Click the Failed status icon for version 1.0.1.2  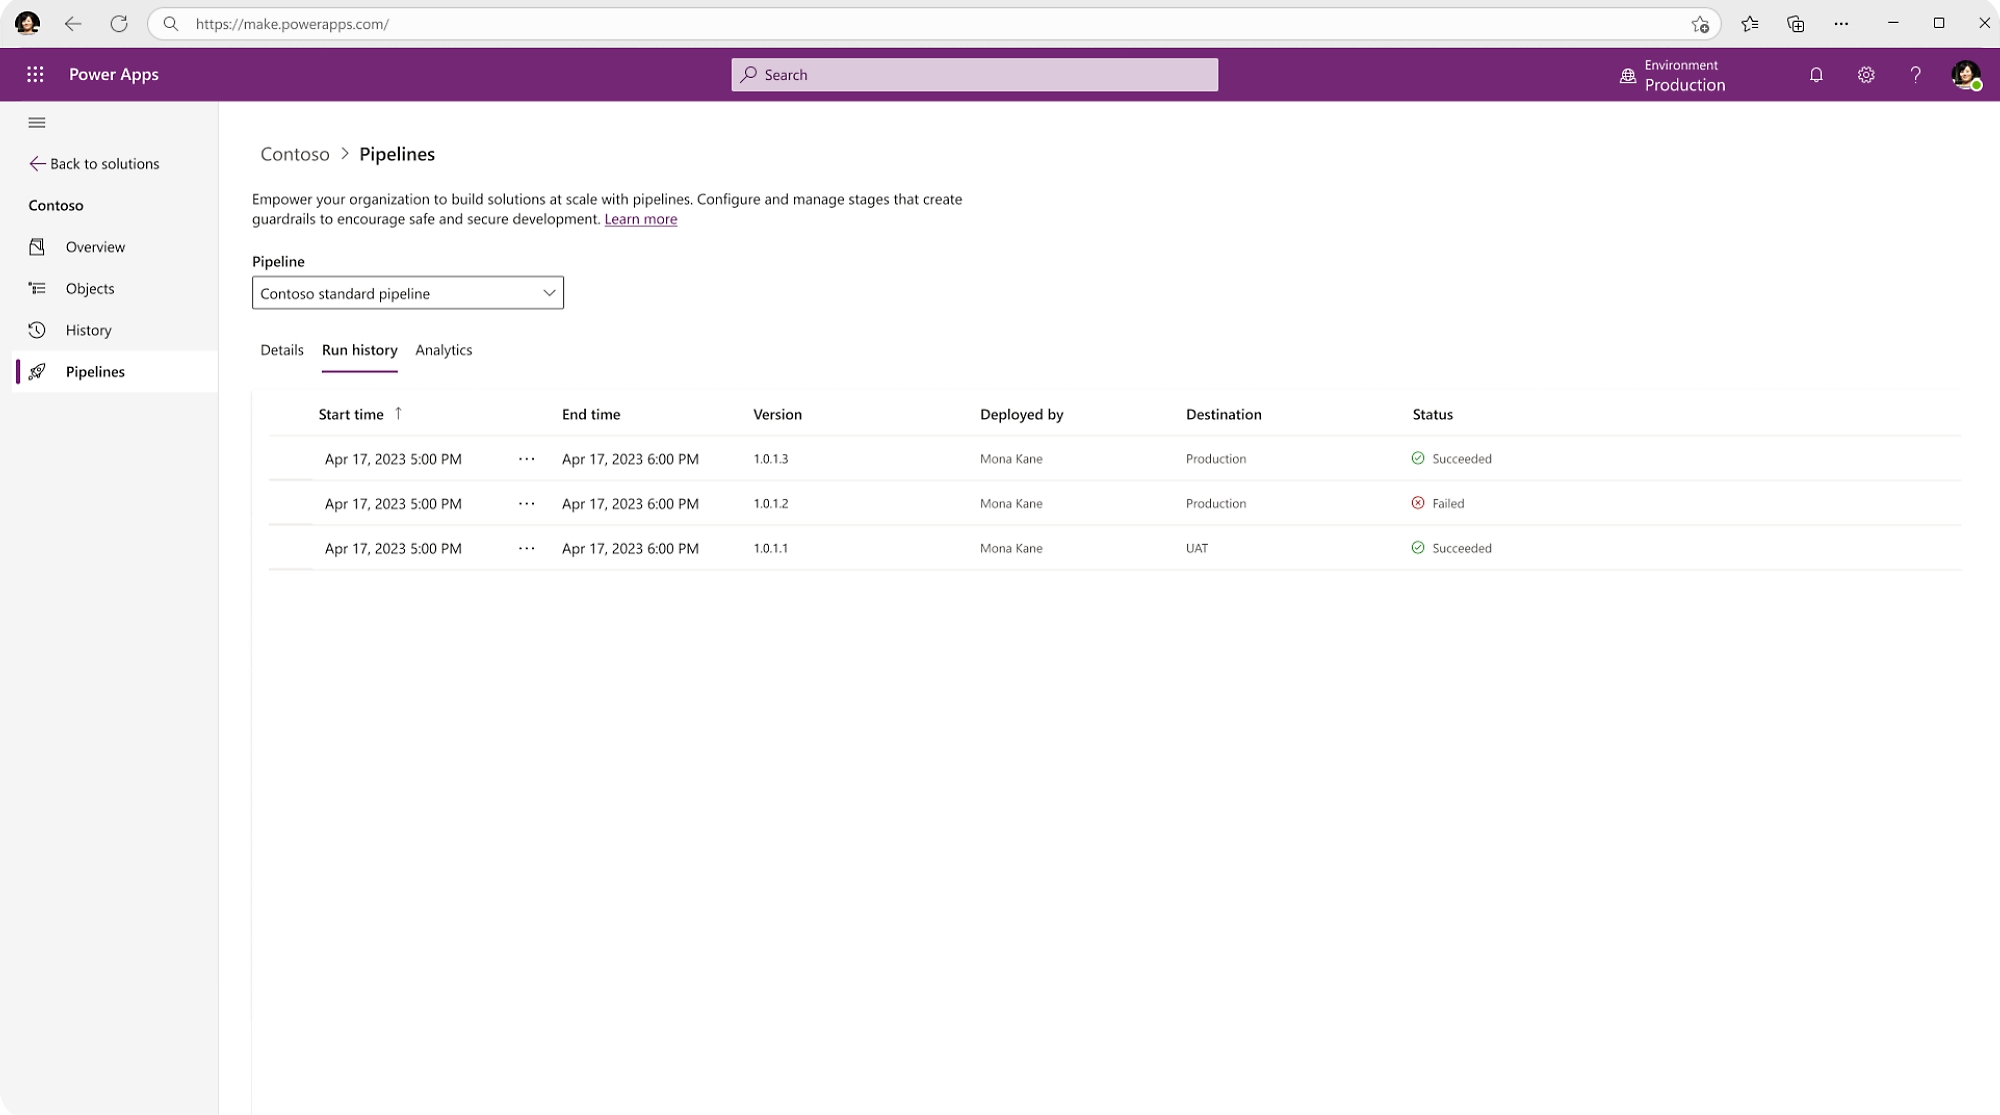(x=1418, y=503)
